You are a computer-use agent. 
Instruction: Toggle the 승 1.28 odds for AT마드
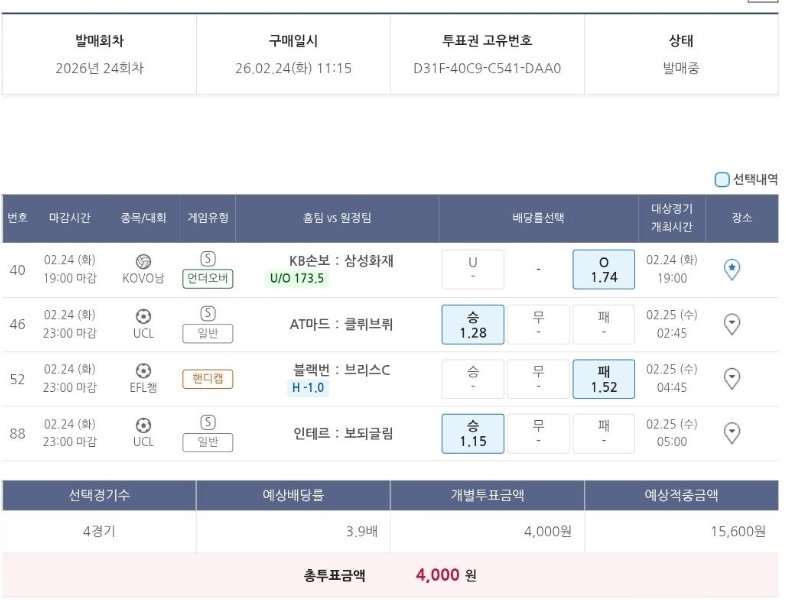(472, 324)
